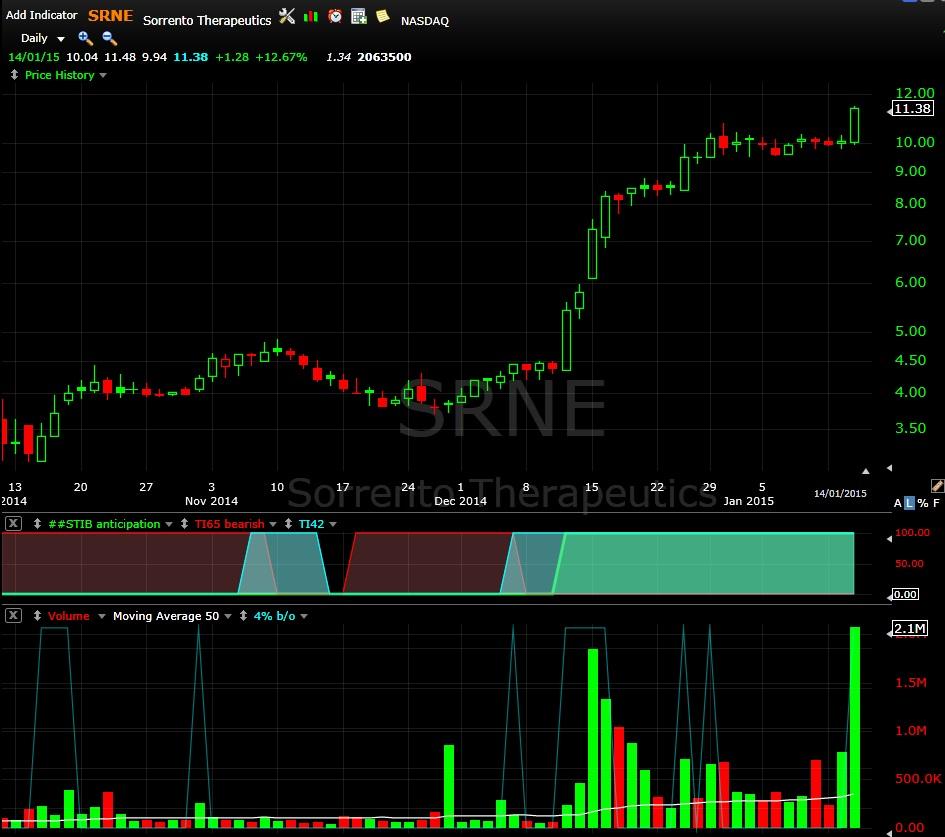This screenshot has height=837, width=945.
Task: Click the ##STIB anticipation label
Action: pyautogui.click(x=104, y=524)
